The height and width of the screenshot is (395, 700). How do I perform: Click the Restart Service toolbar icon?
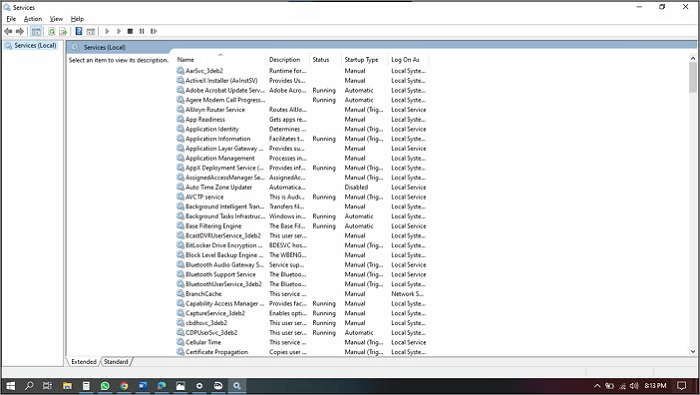(154, 31)
